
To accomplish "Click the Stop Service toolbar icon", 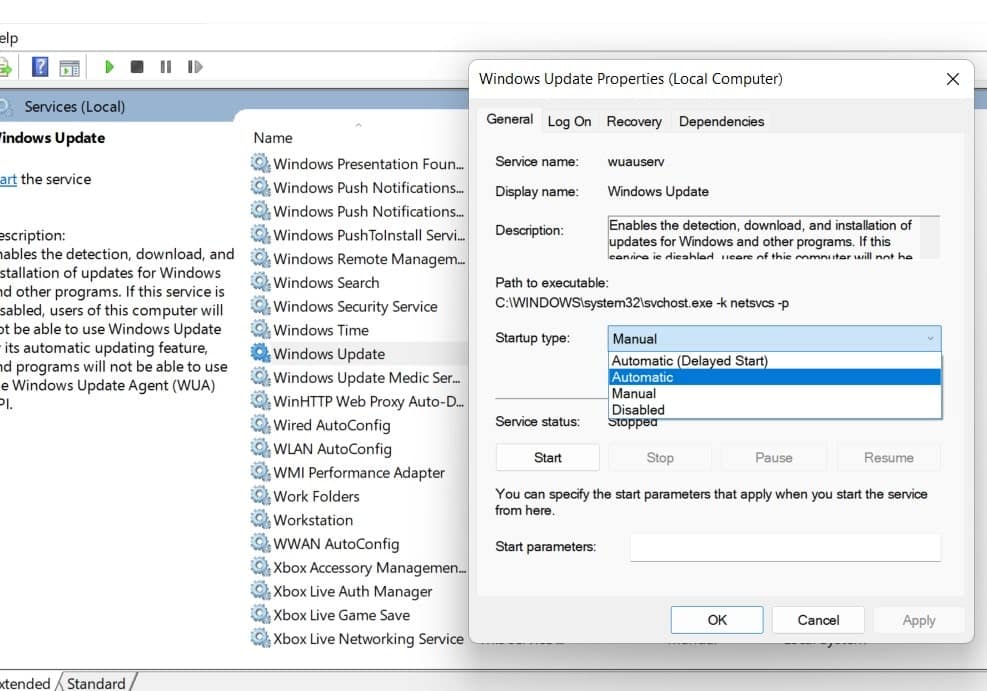I will coord(137,67).
